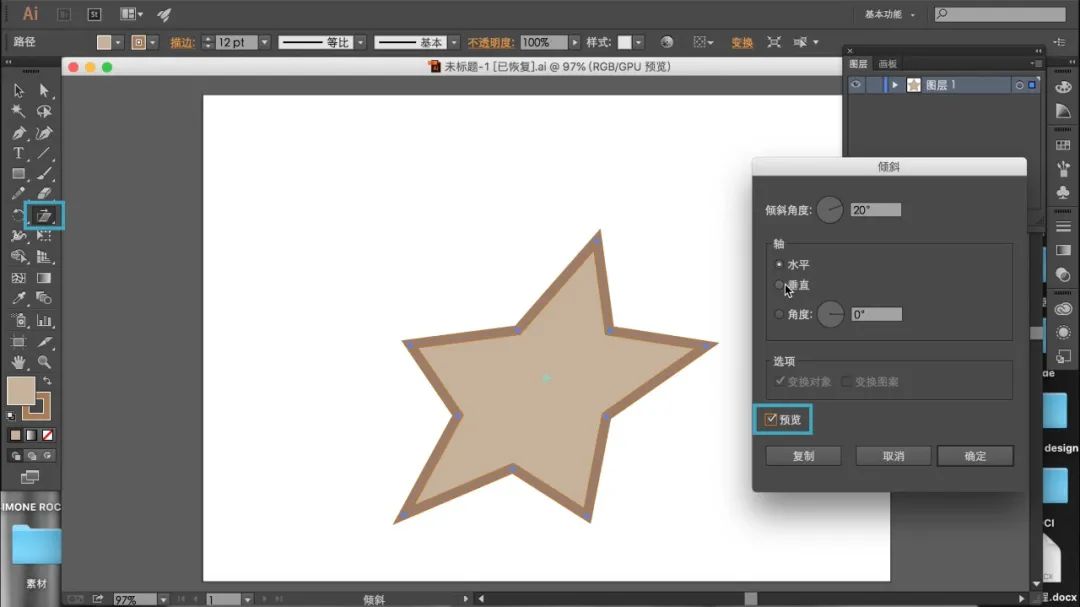
Task: Choose the Eraser tool
Action: pyautogui.click(x=44, y=194)
